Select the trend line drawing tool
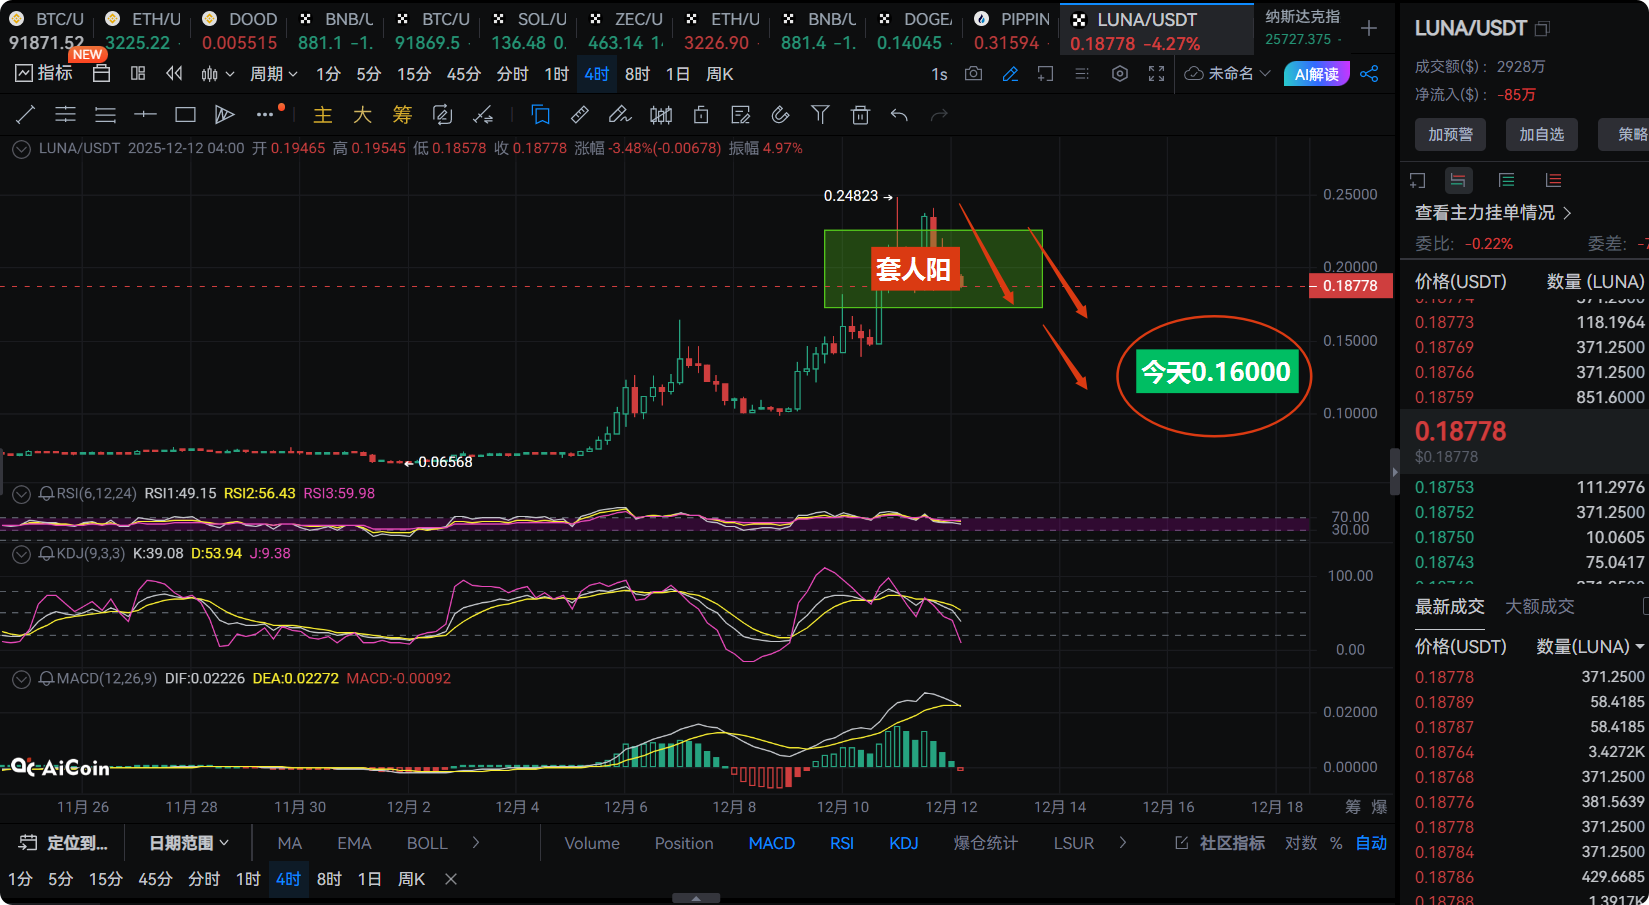The image size is (1649, 905). 26,115
